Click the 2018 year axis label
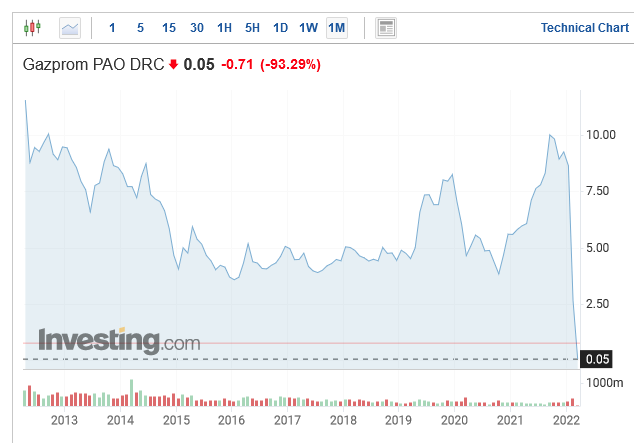The image size is (634, 443). tap(343, 420)
